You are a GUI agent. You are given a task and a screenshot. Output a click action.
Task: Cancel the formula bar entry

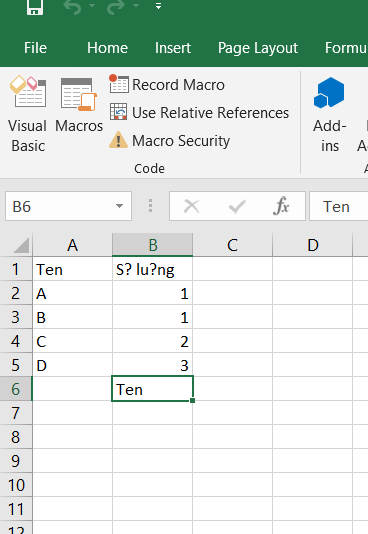click(192, 206)
